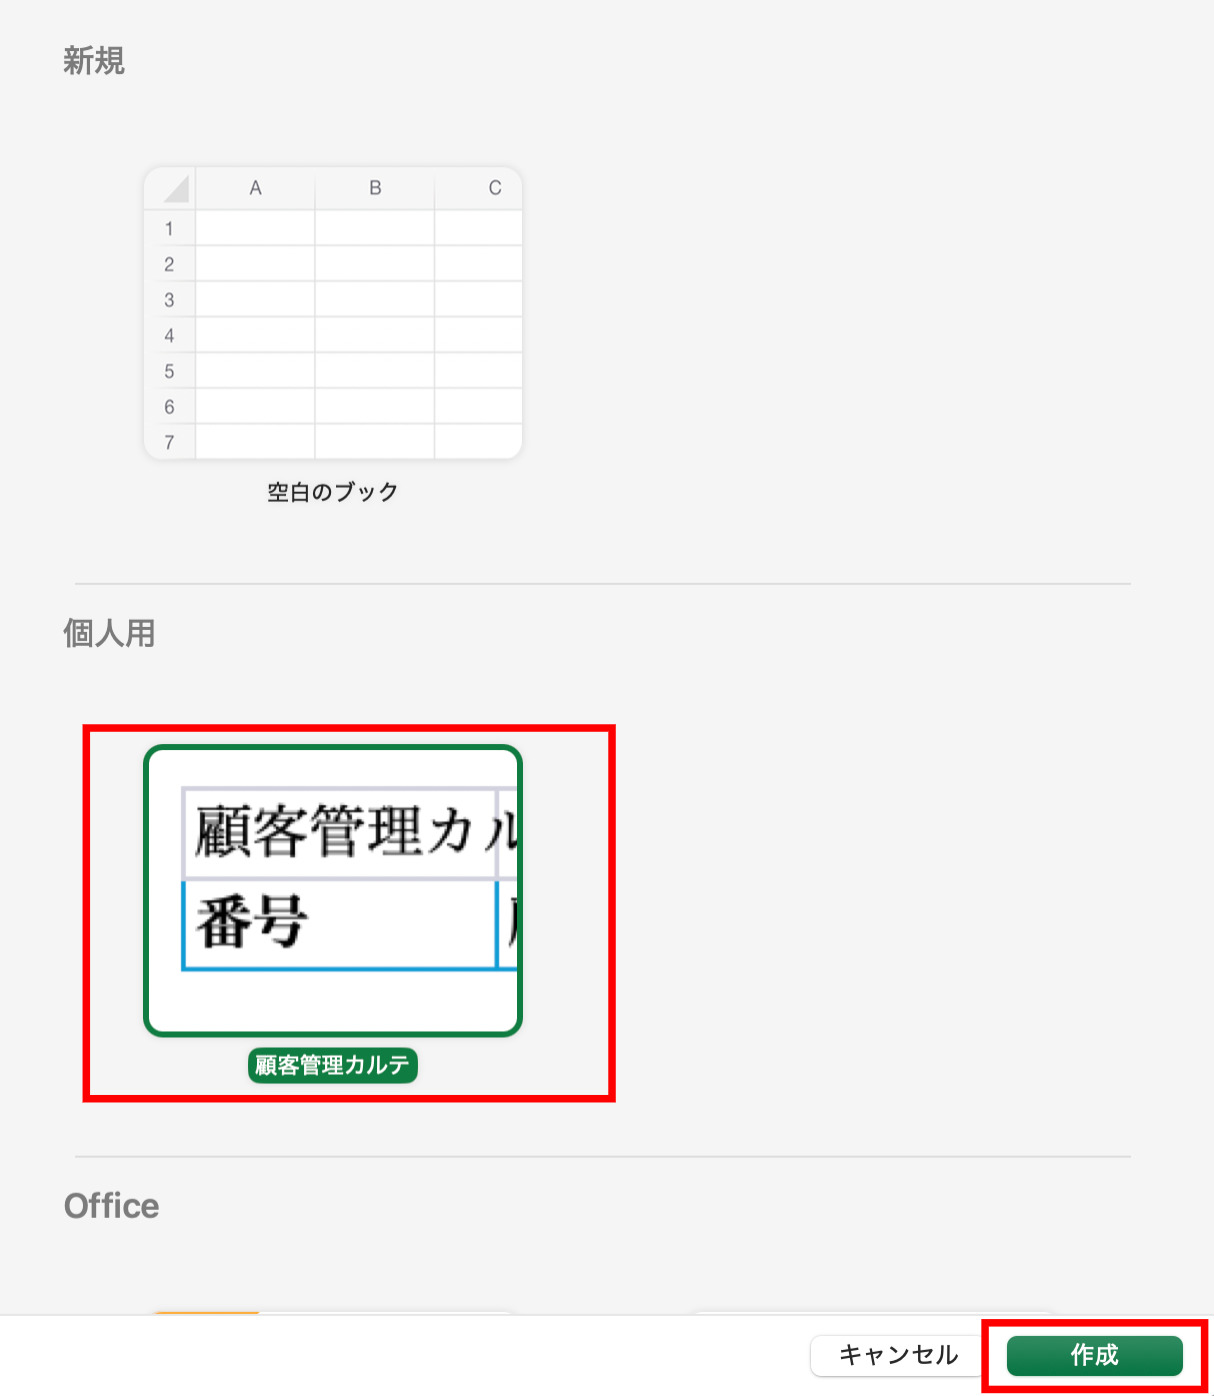Click the 個人用 section heading
Screen dimensions: 1214x1396
110,634
